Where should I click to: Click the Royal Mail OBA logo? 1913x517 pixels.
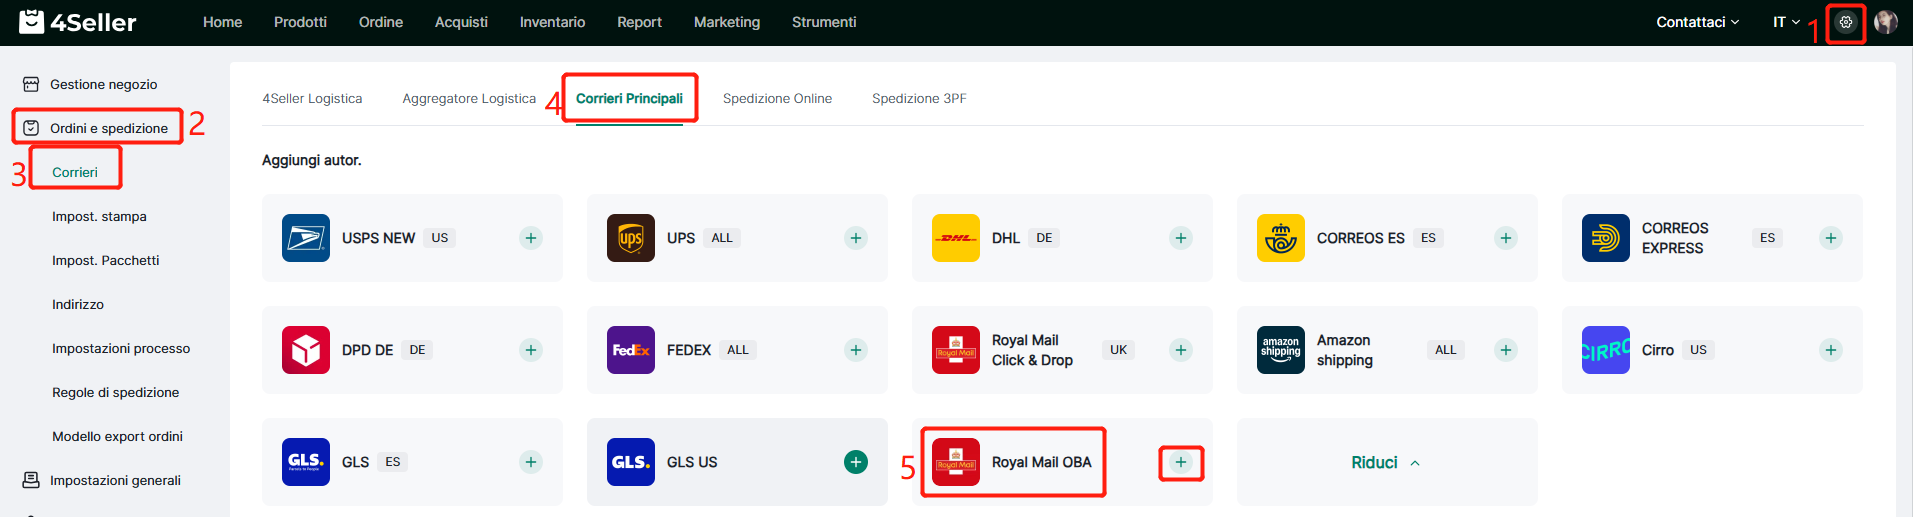click(956, 462)
